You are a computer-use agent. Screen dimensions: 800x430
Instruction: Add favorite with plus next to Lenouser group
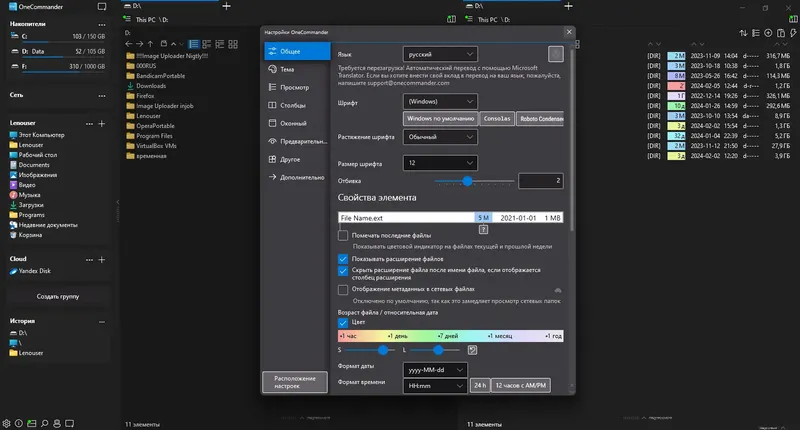click(x=102, y=123)
